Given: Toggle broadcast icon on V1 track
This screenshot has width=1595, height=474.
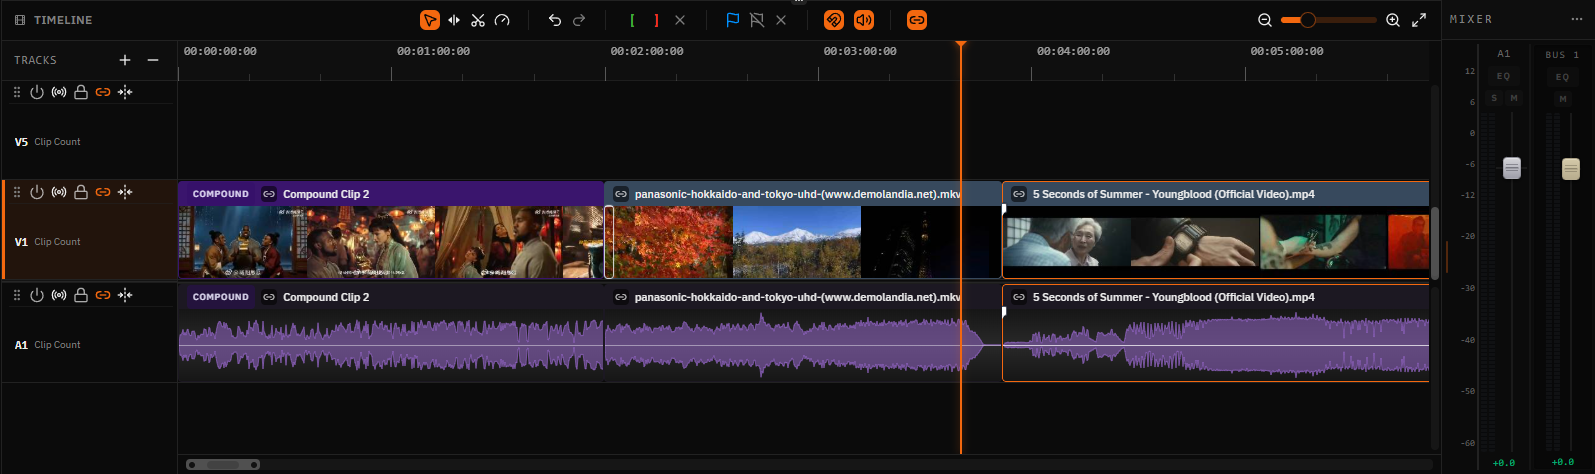Looking at the screenshot, I should 59,192.
